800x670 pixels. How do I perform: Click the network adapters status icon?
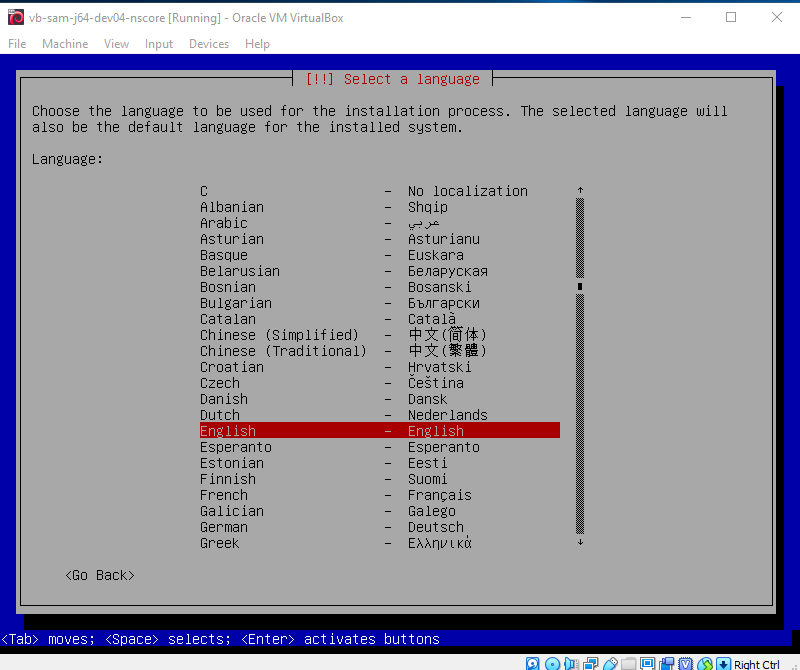coord(590,663)
